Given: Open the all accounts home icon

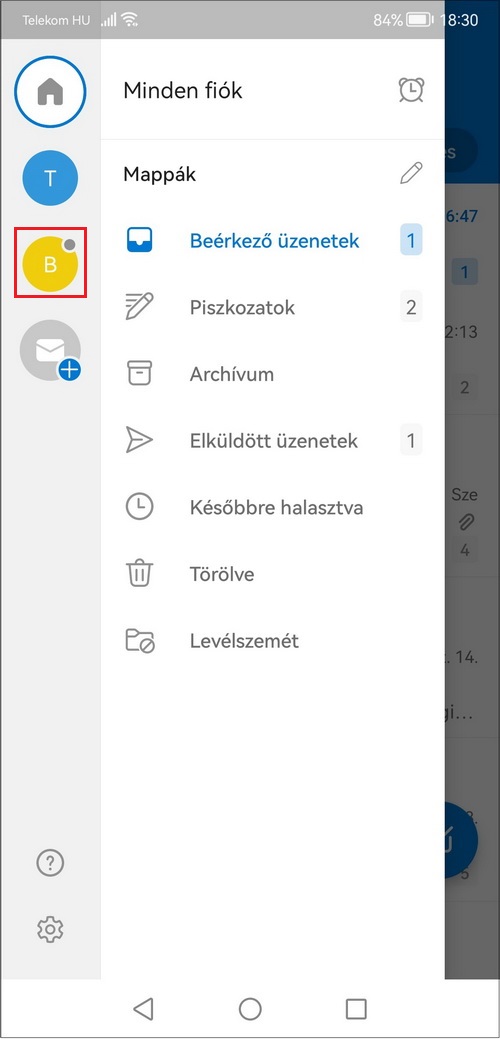Looking at the screenshot, I should point(50,91).
